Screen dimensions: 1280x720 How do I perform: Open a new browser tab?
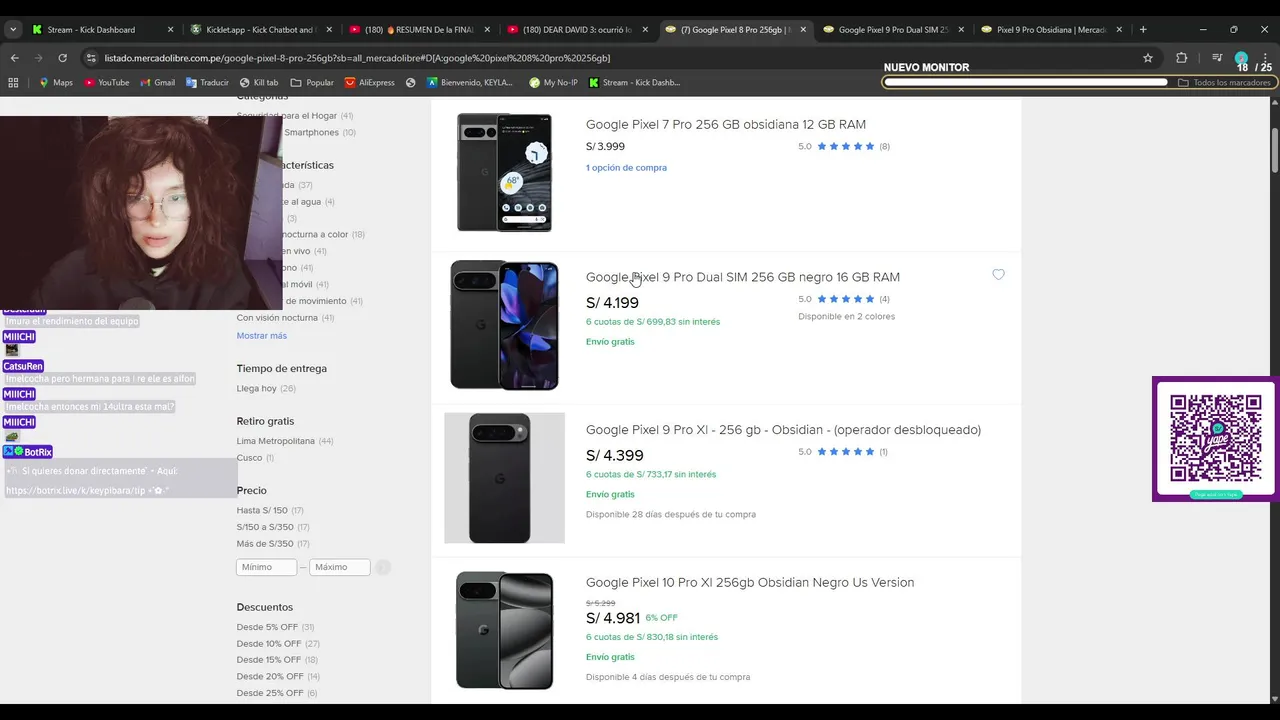pos(1143,29)
